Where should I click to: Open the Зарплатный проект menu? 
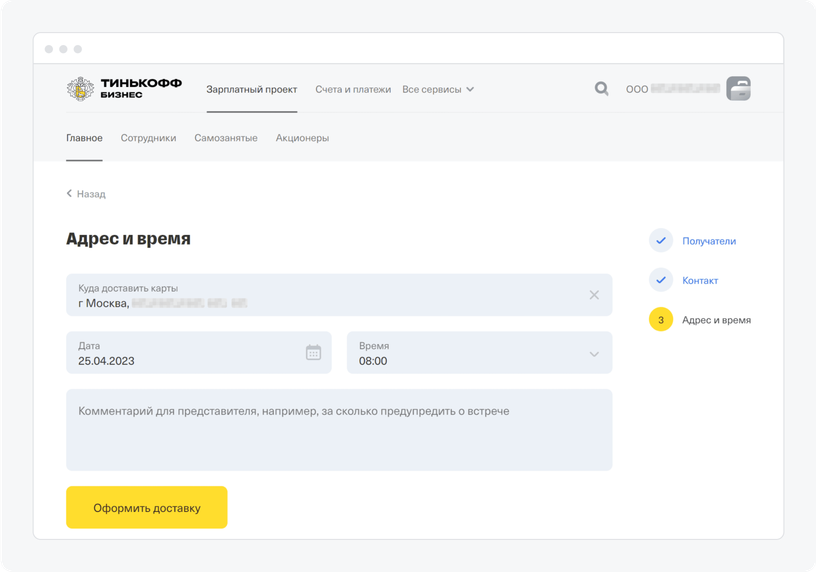[x=251, y=89]
